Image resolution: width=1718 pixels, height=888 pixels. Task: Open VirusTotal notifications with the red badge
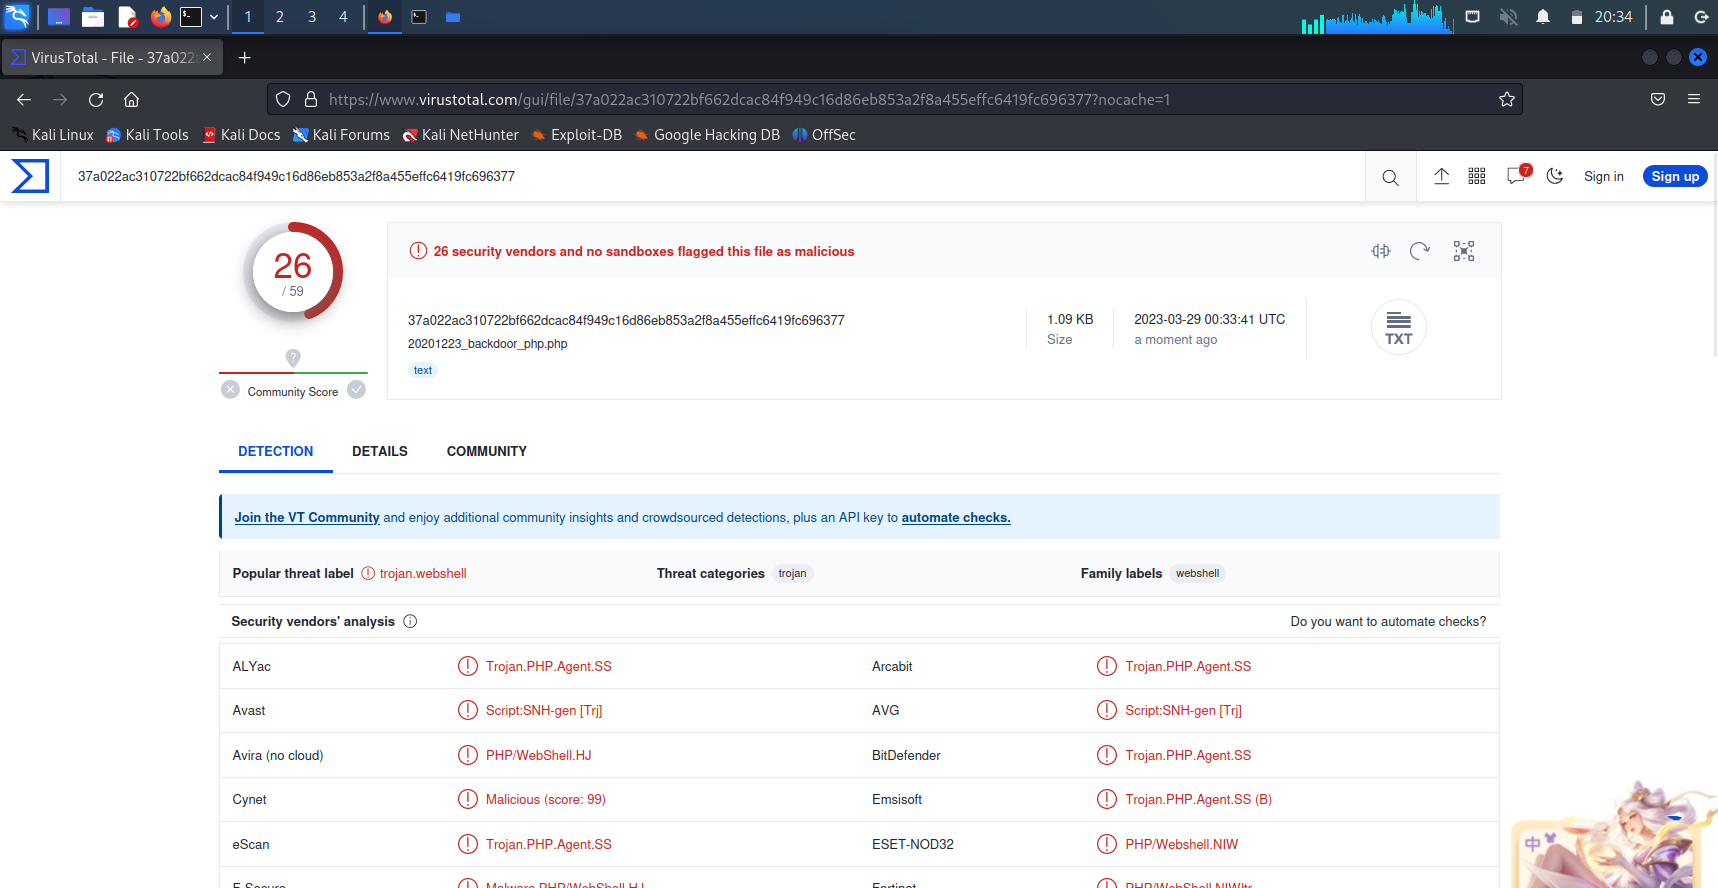click(x=1517, y=175)
